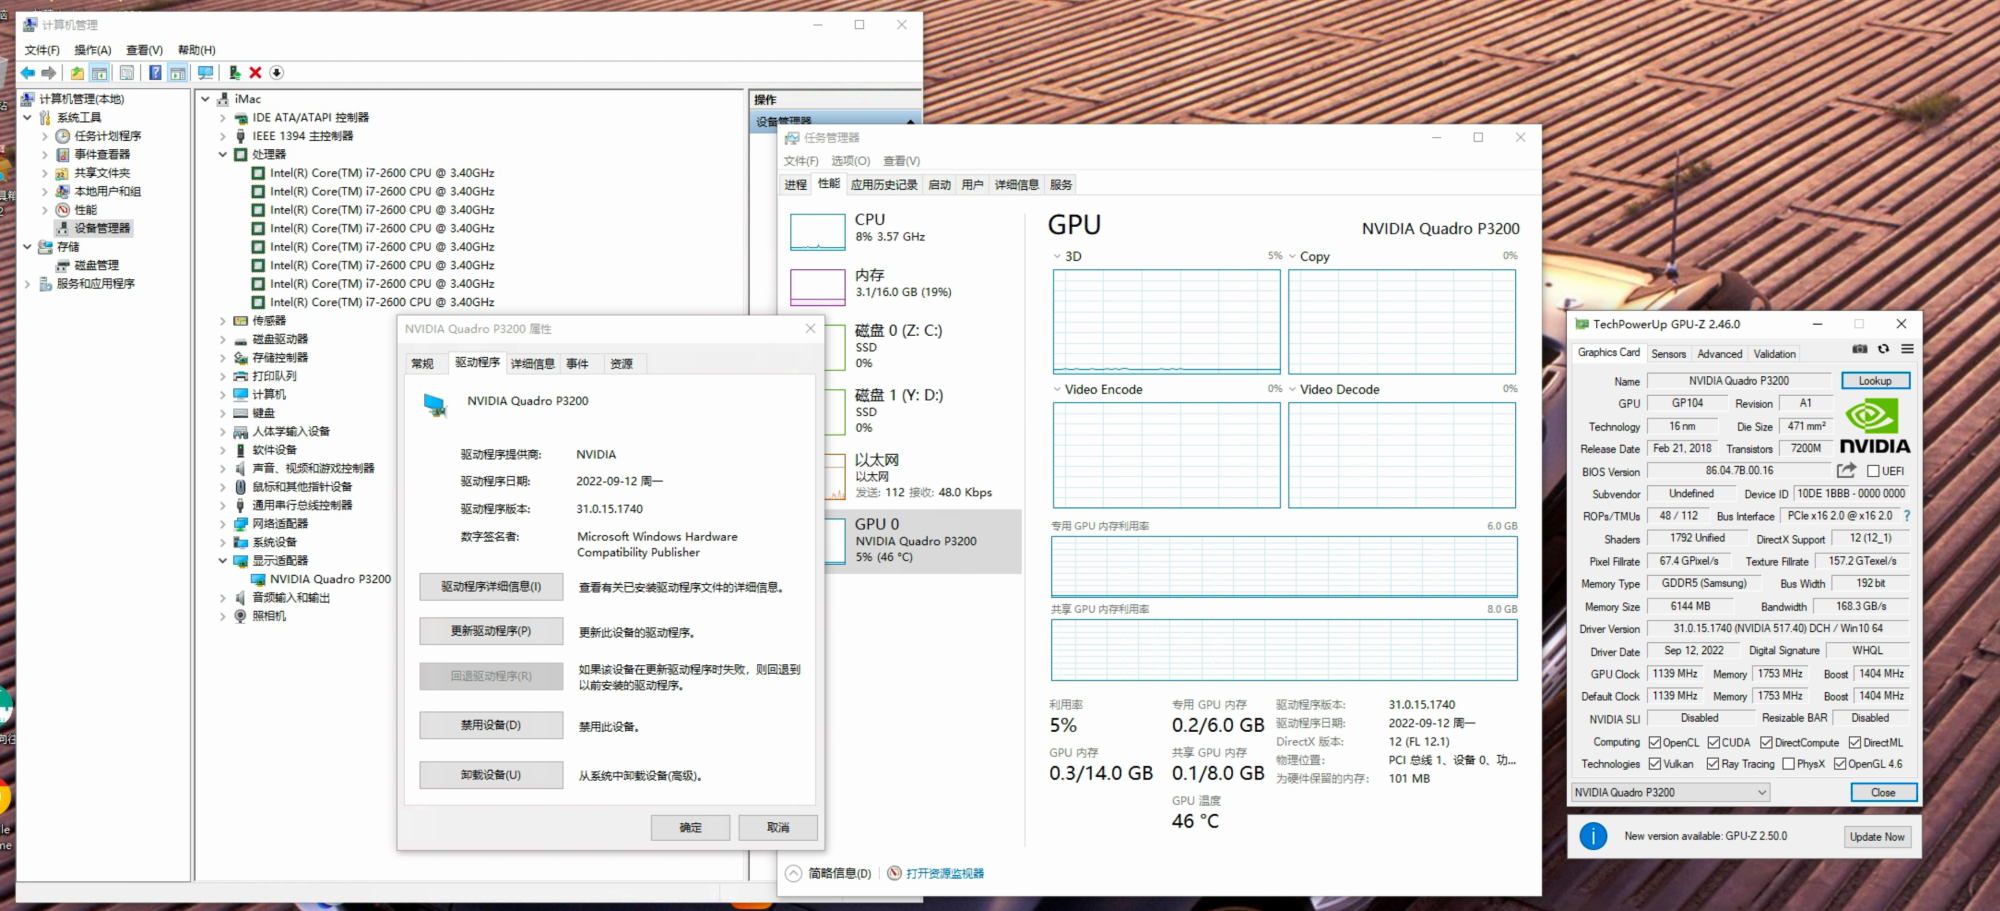Click the 卸载设备(U) button
The width and height of the screenshot is (2000, 911).
pyautogui.click(x=491, y=775)
